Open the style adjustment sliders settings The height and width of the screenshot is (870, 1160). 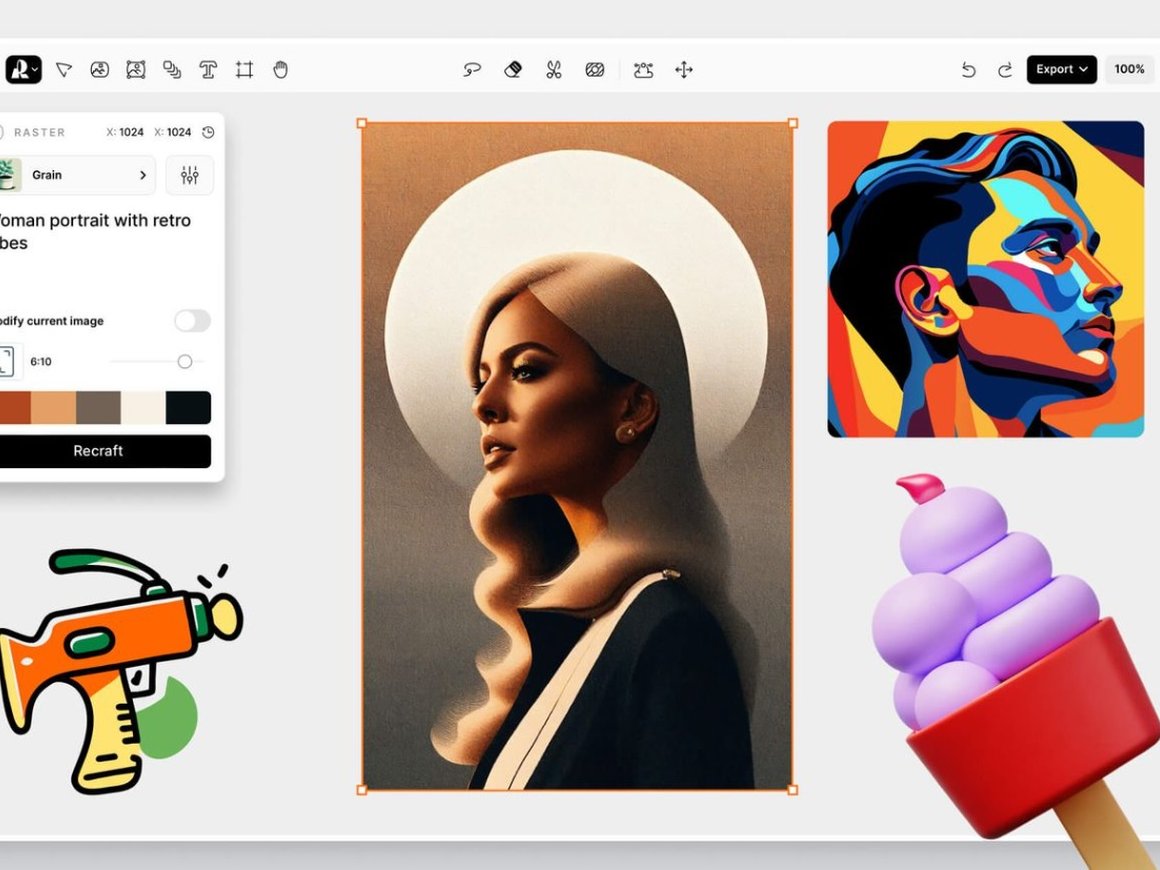[x=189, y=175]
